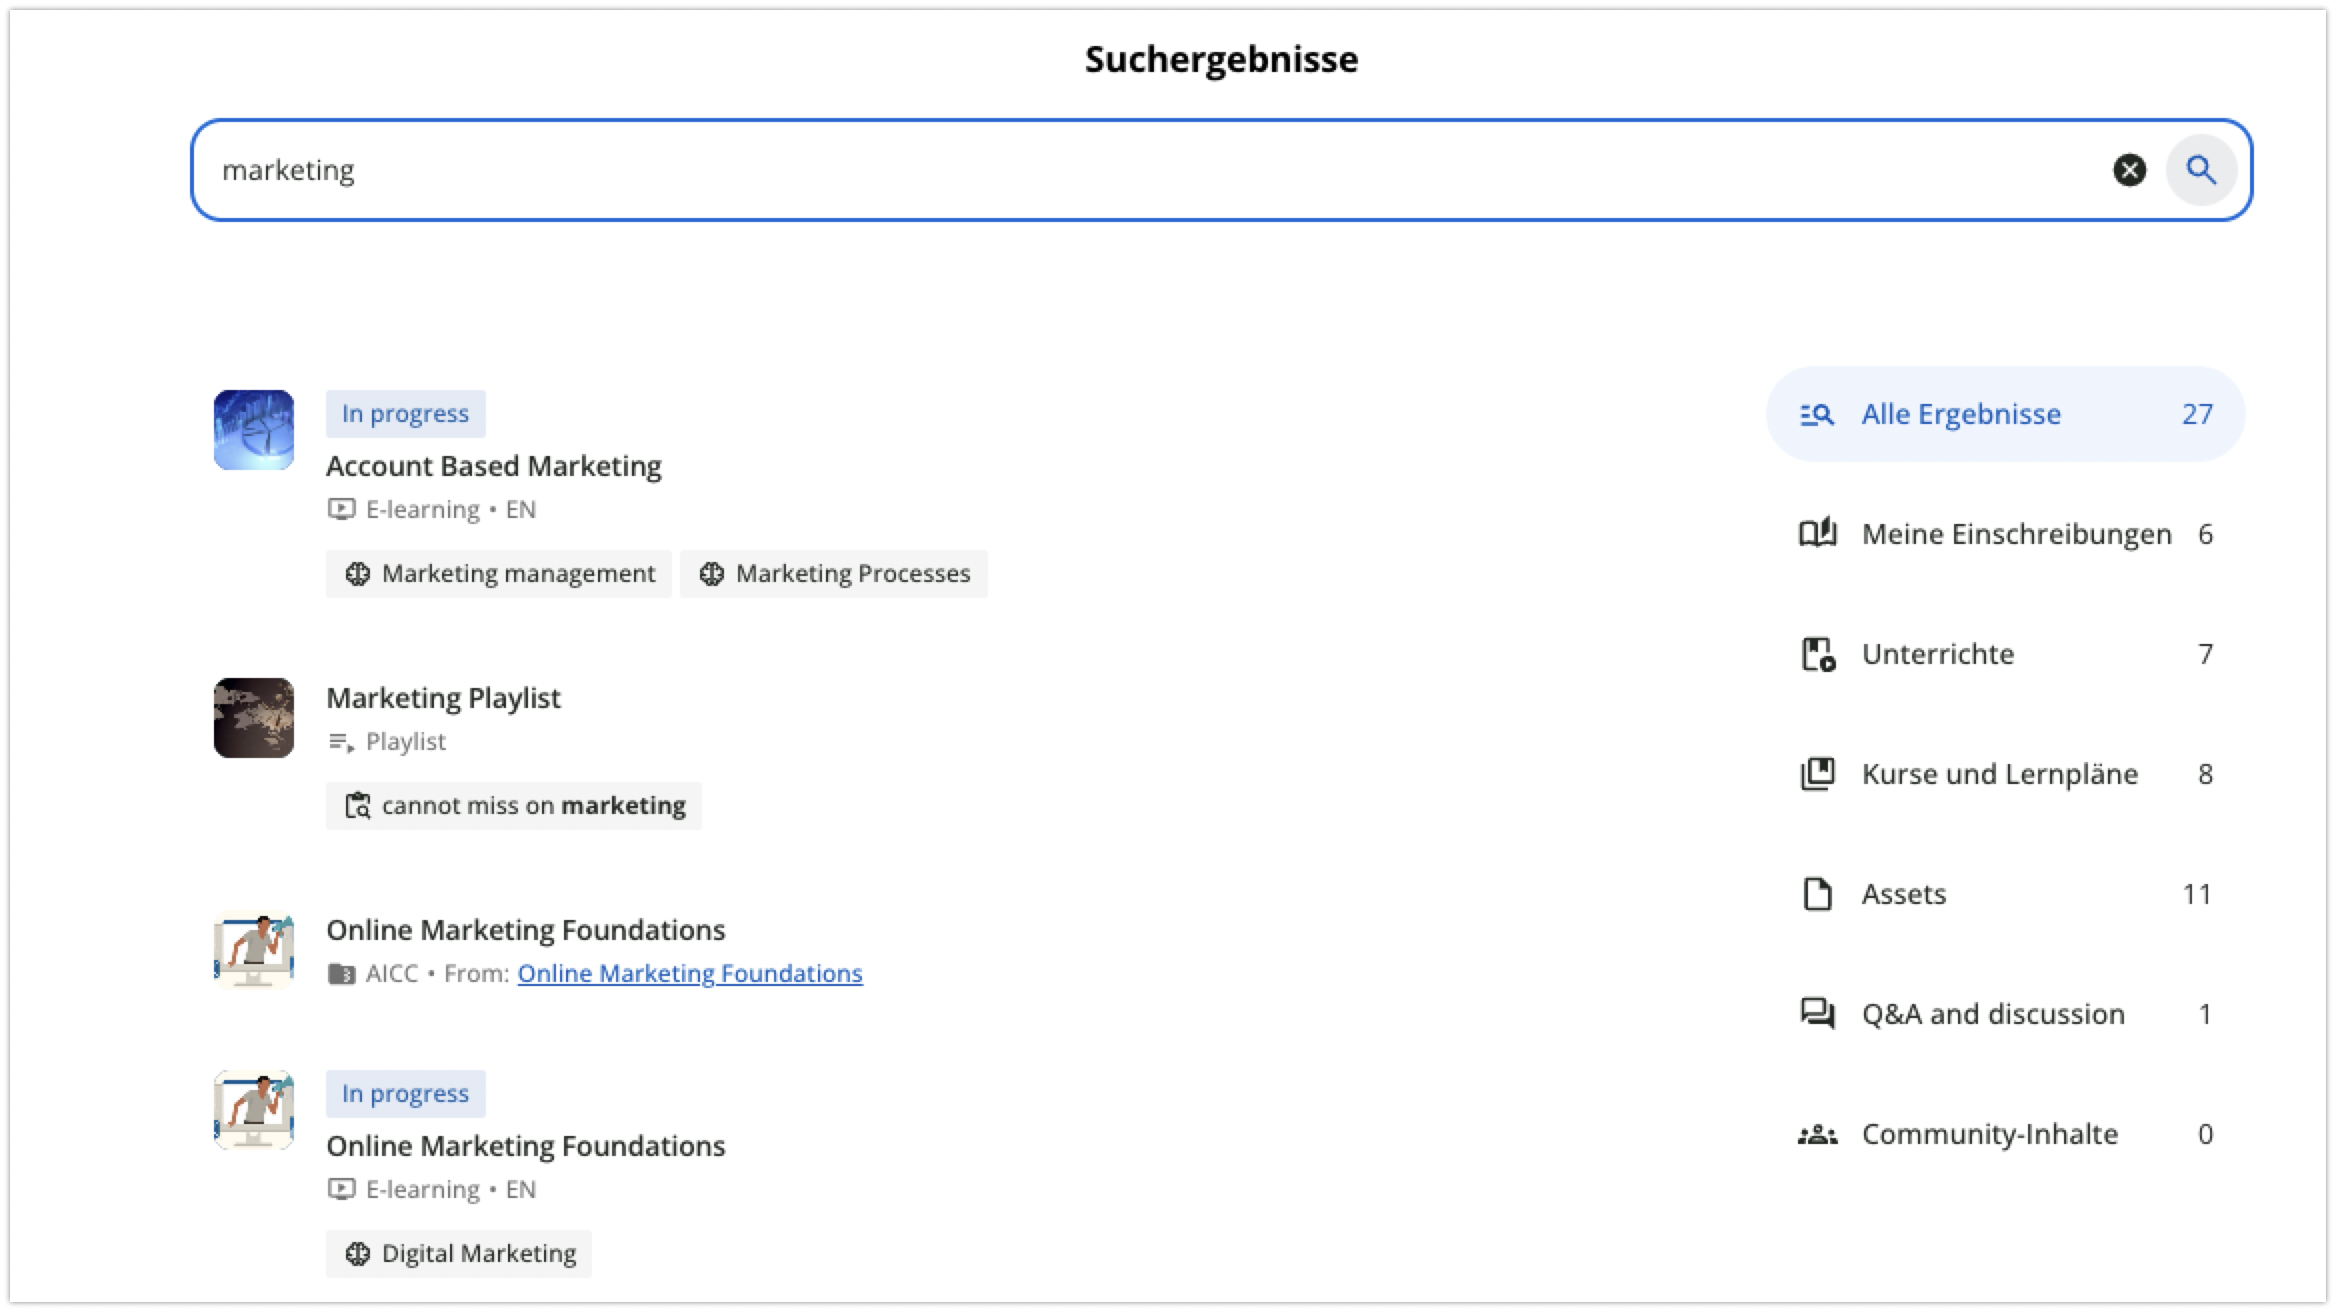
Task: Click the Assets document icon
Action: pos(1817,894)
